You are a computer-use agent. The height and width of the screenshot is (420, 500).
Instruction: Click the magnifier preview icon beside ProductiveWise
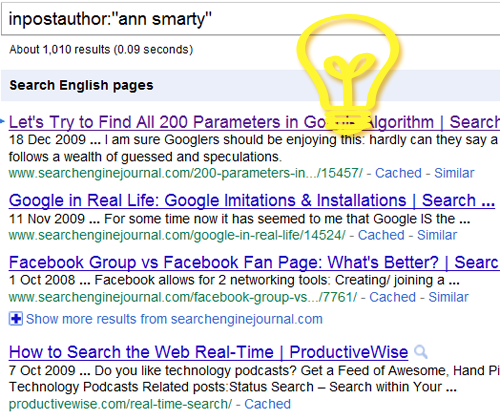point(421,352)
